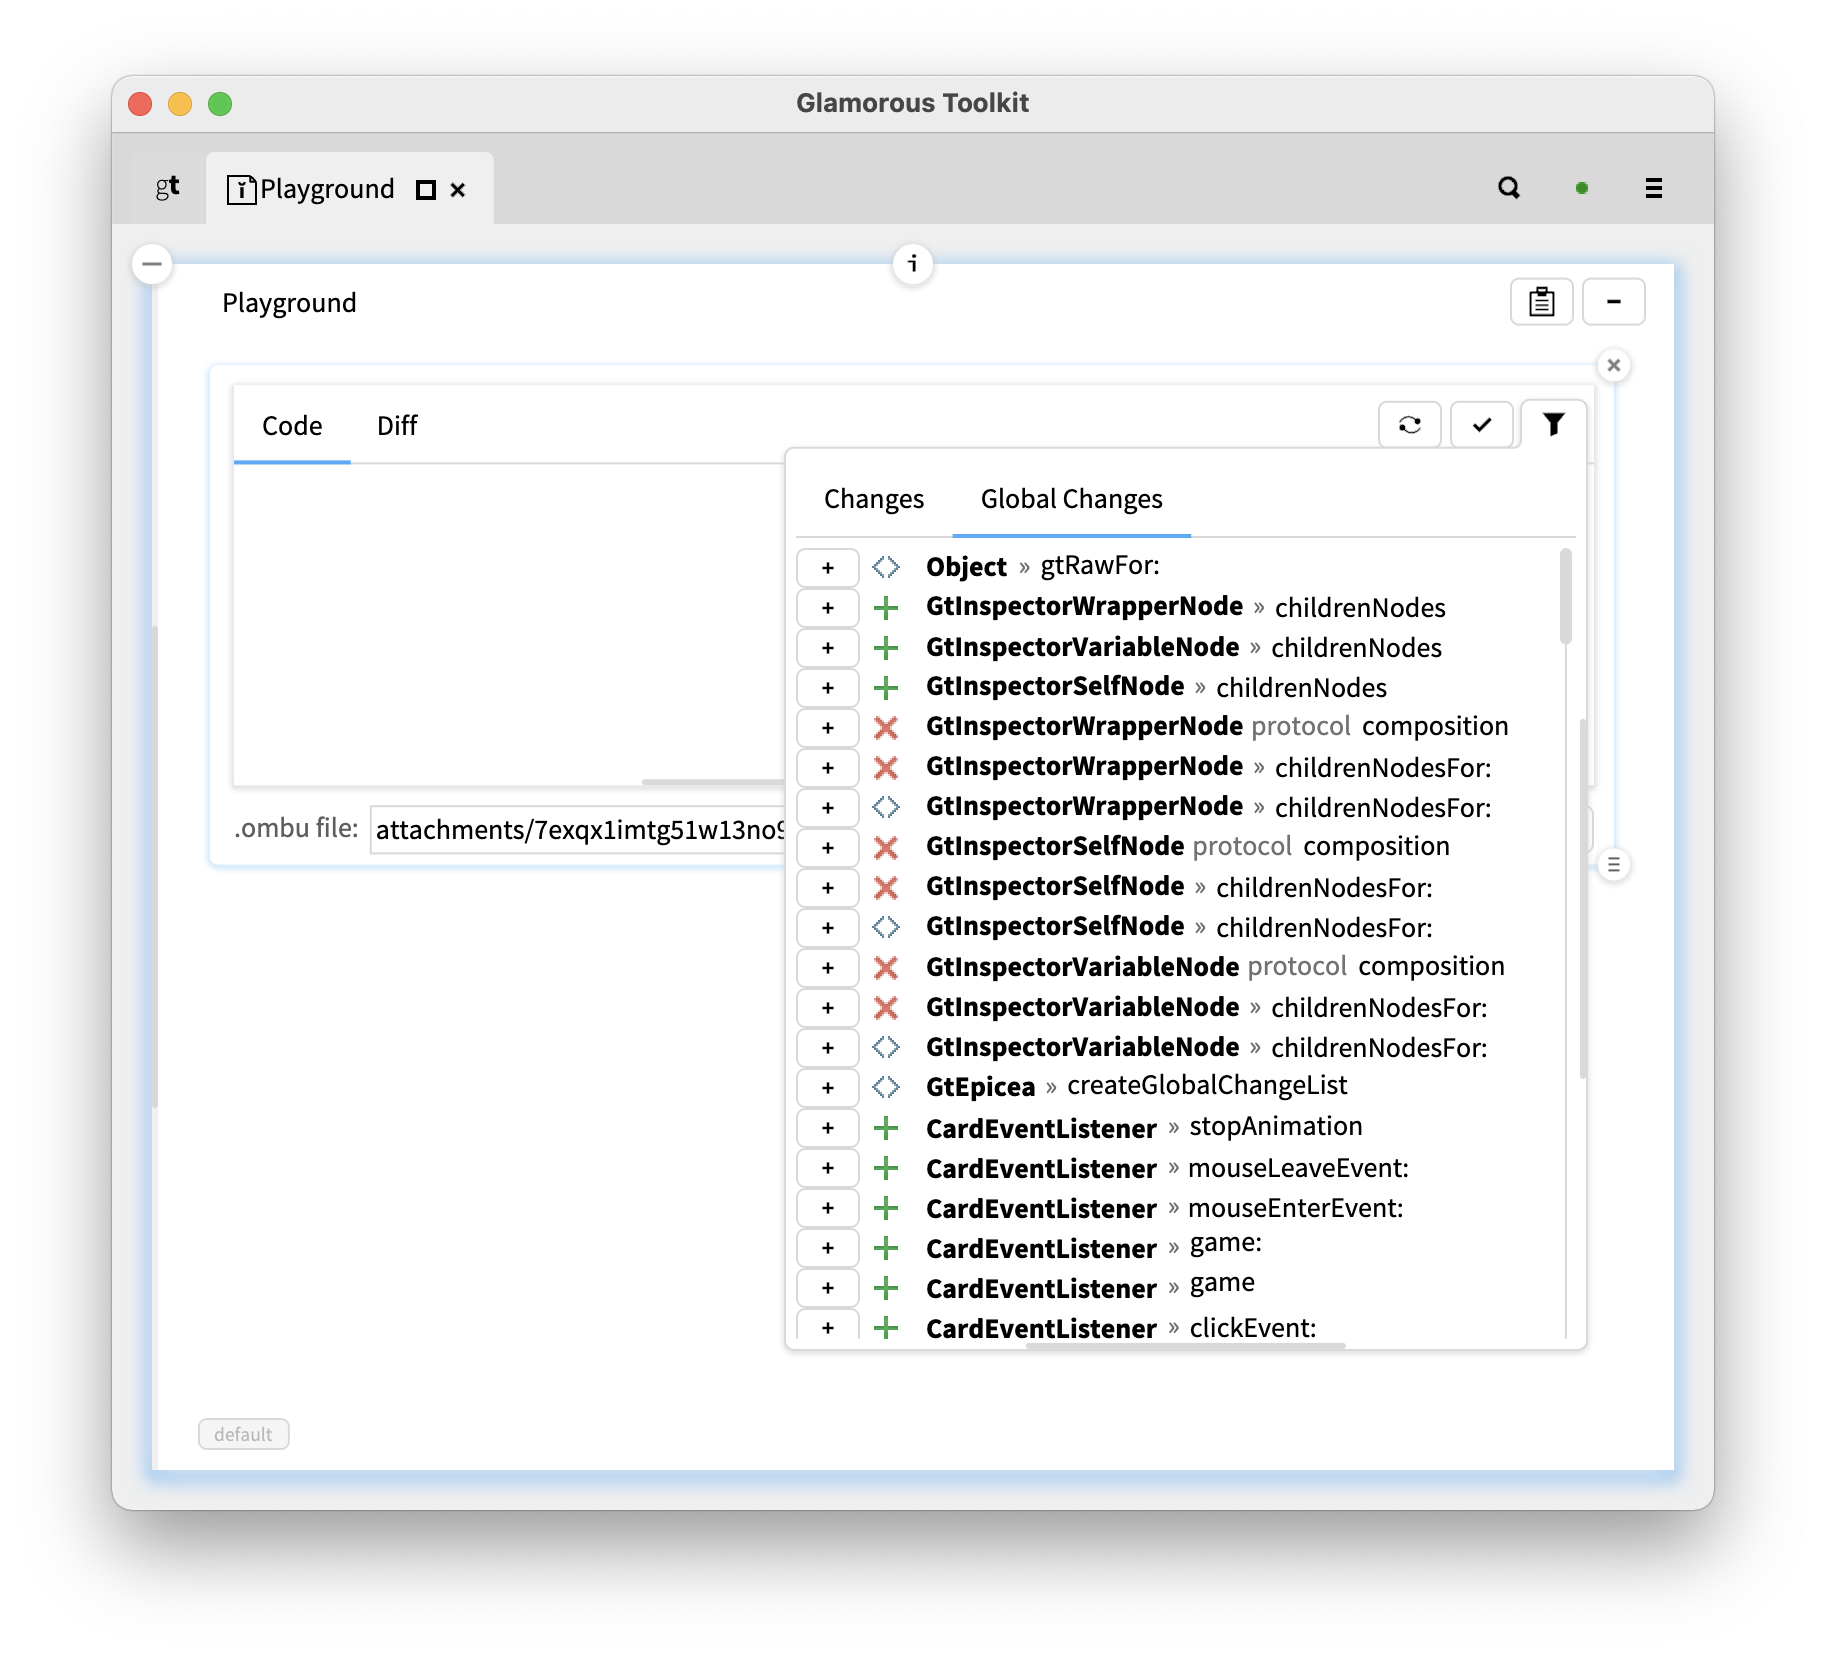Open search using the magnifier icon
This screenshot has width=1826, height=1658.
coord(1510,188)
